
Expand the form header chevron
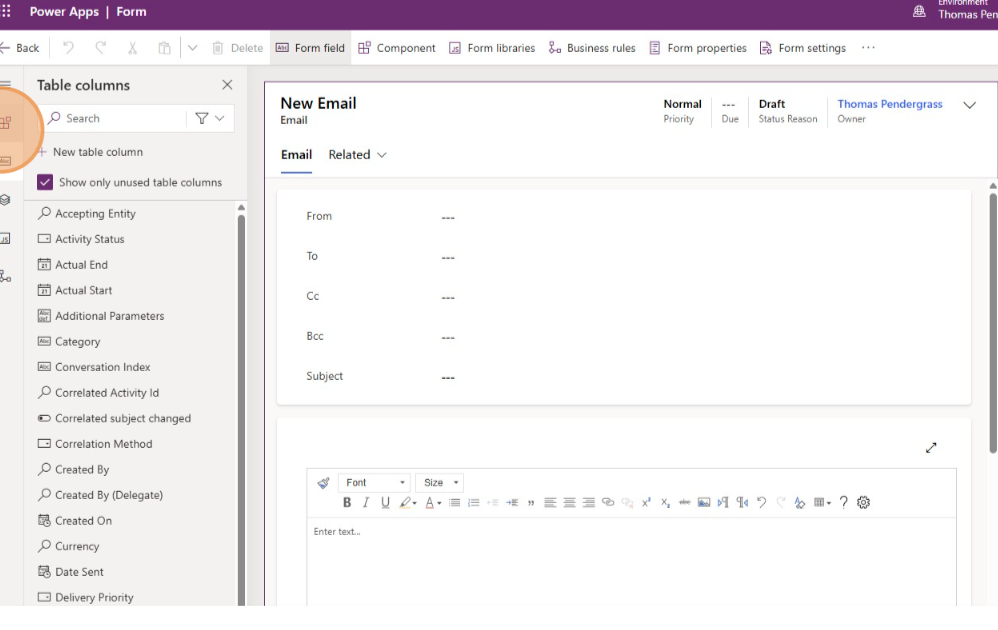[x=969, y=105]
